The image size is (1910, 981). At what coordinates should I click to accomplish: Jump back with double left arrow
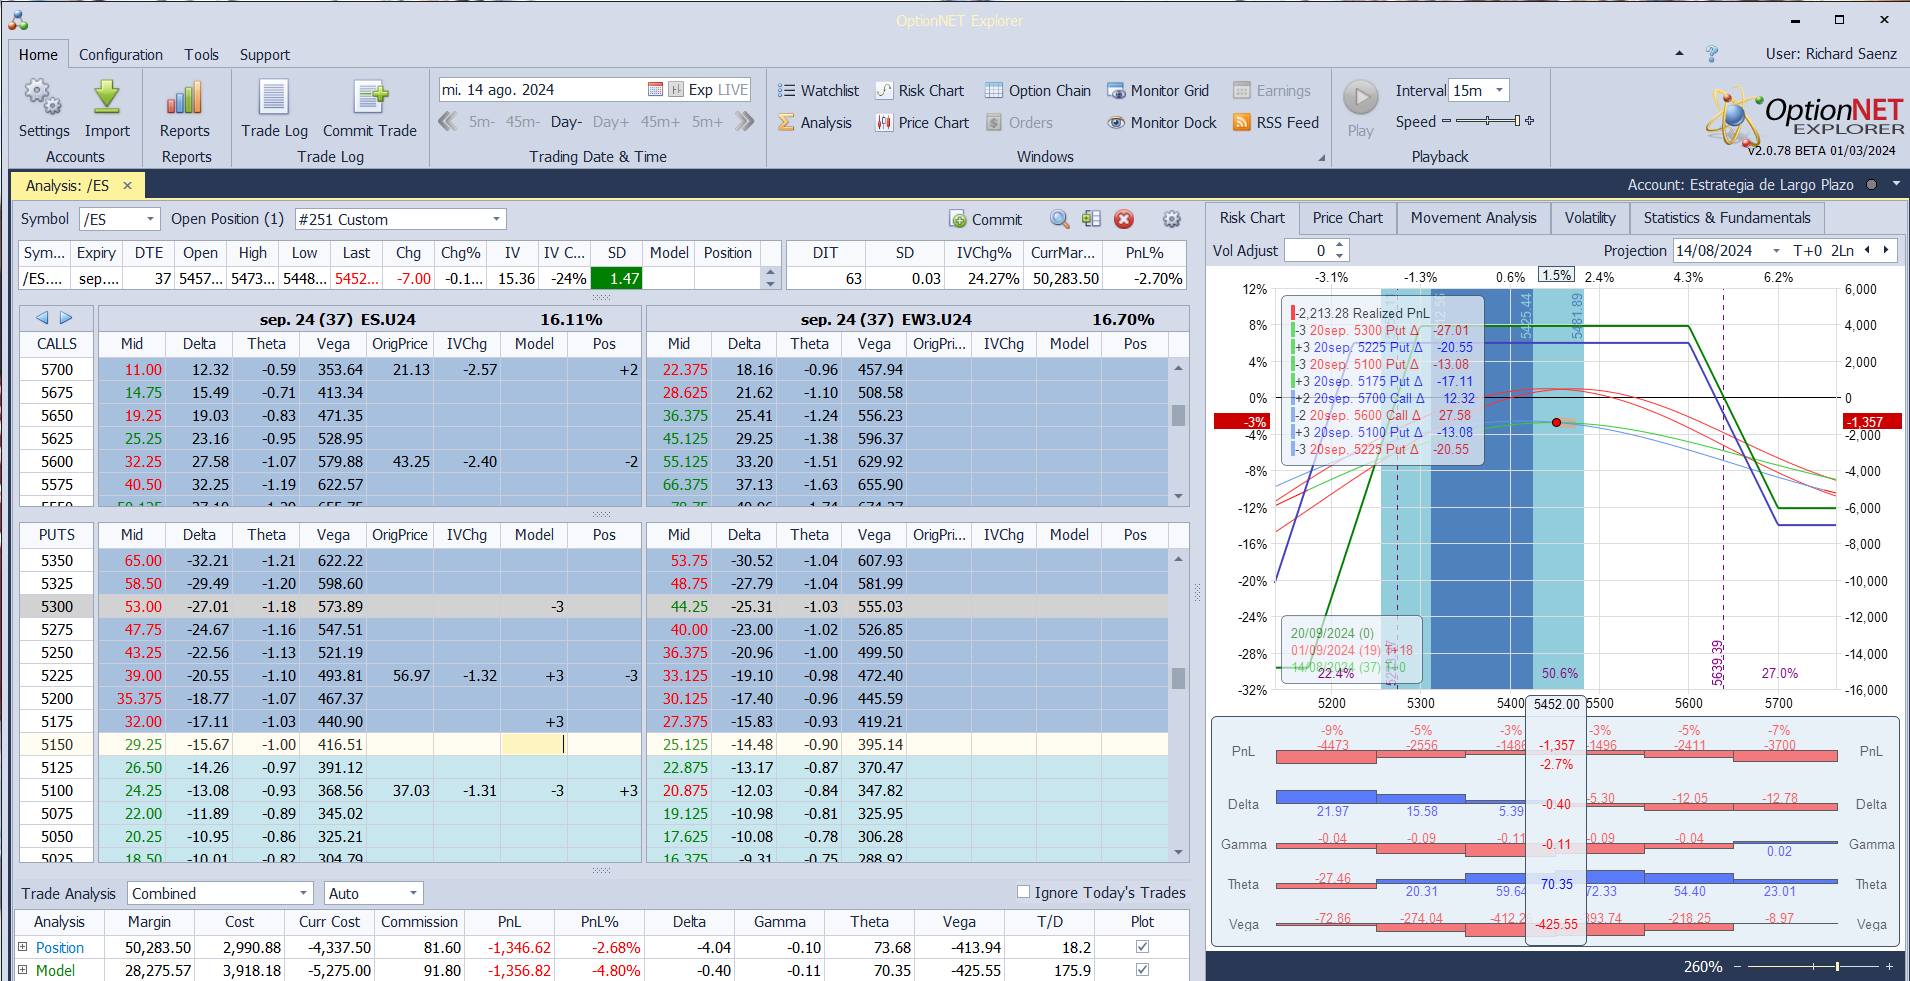[448, 121]
